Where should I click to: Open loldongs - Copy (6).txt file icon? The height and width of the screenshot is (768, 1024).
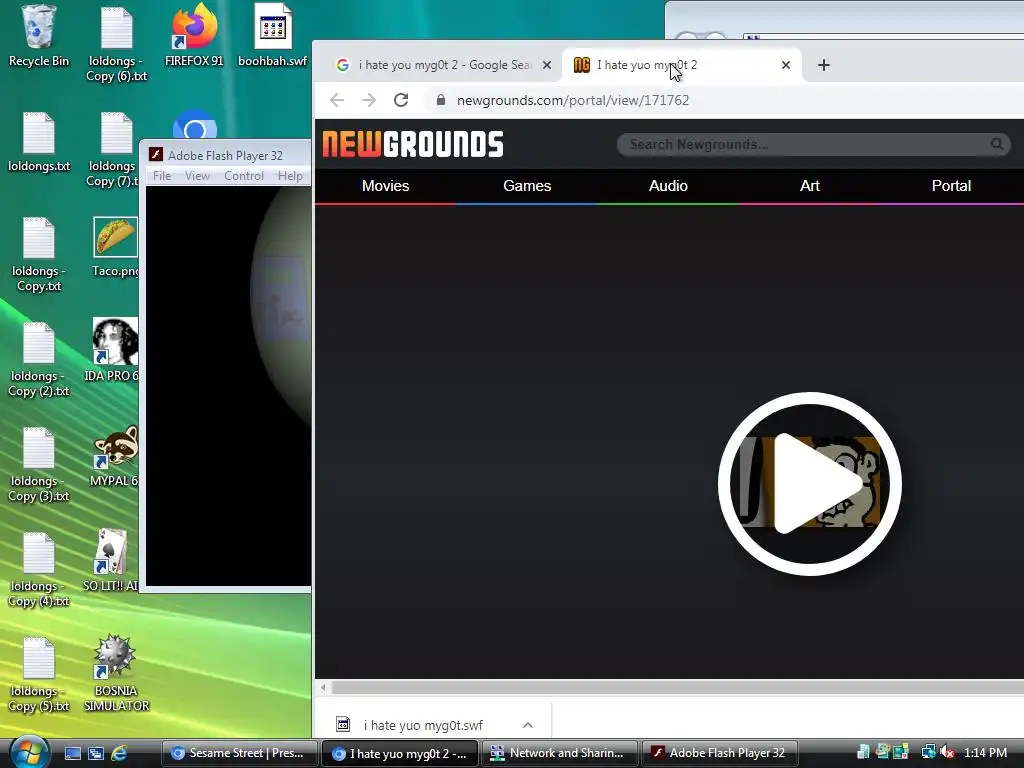116,43
